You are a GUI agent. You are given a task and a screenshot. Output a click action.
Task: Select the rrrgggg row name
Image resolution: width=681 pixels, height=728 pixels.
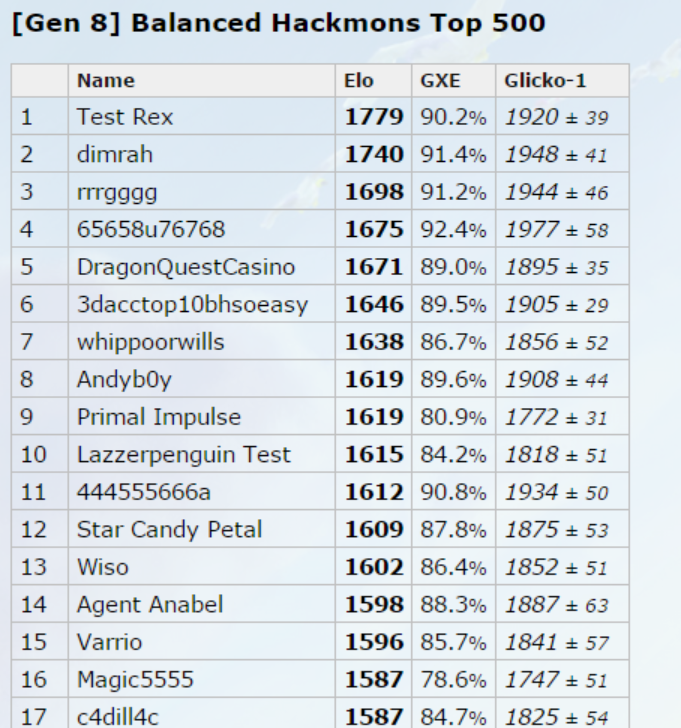pyautogui.click(x=117, y=192)
